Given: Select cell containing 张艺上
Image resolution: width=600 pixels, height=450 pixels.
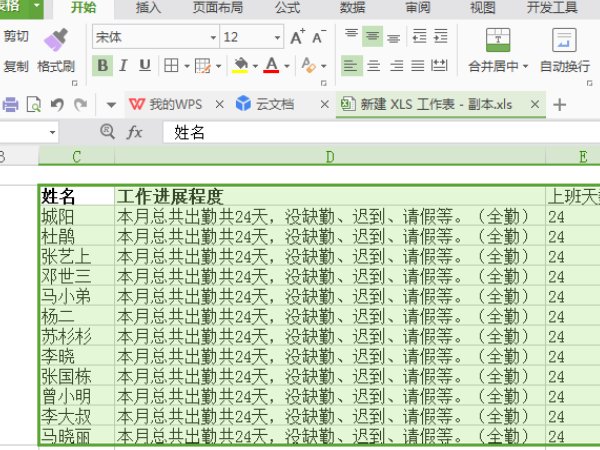Looking at the screenshot, I should coord(76,257).
